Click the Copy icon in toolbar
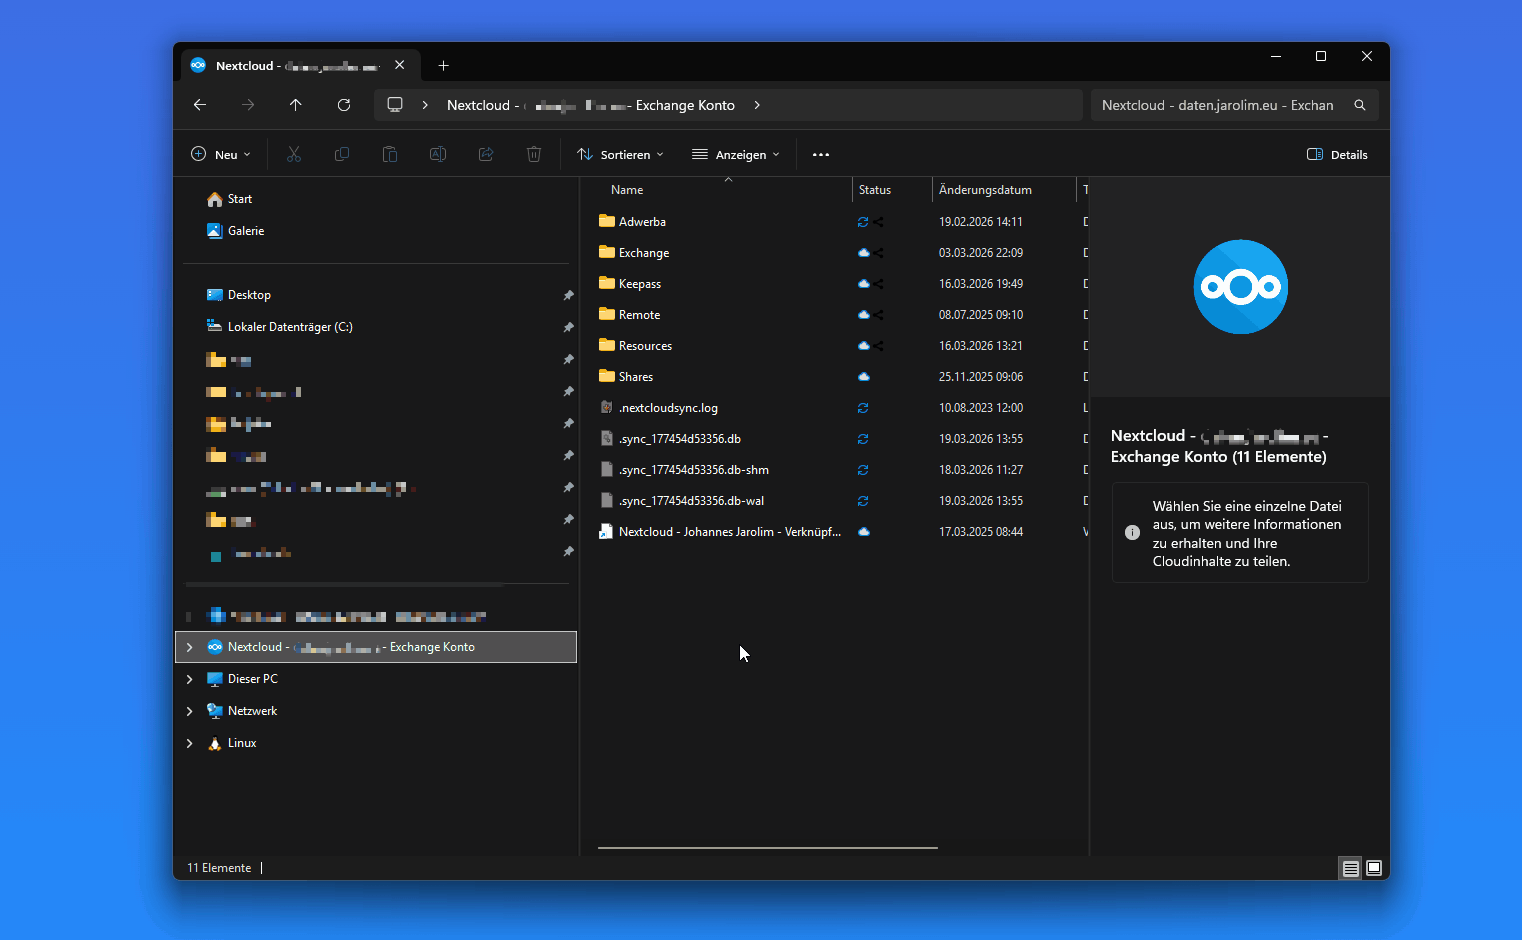 (341, 154)
